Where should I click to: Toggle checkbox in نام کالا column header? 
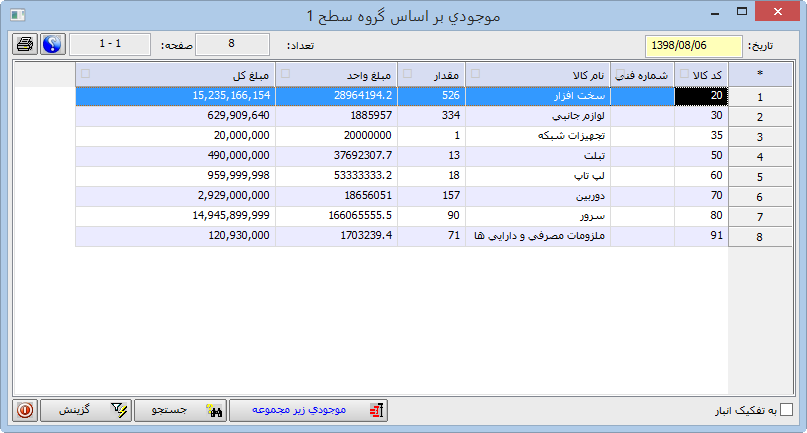[x=476, y=74]
